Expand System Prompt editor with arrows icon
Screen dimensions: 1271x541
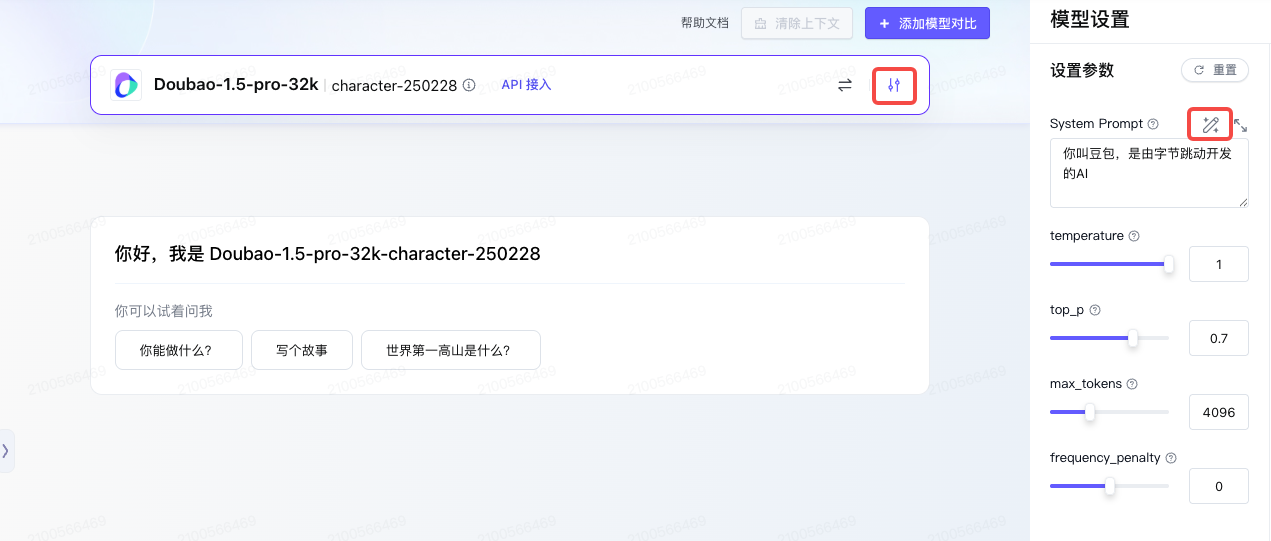1240,125
